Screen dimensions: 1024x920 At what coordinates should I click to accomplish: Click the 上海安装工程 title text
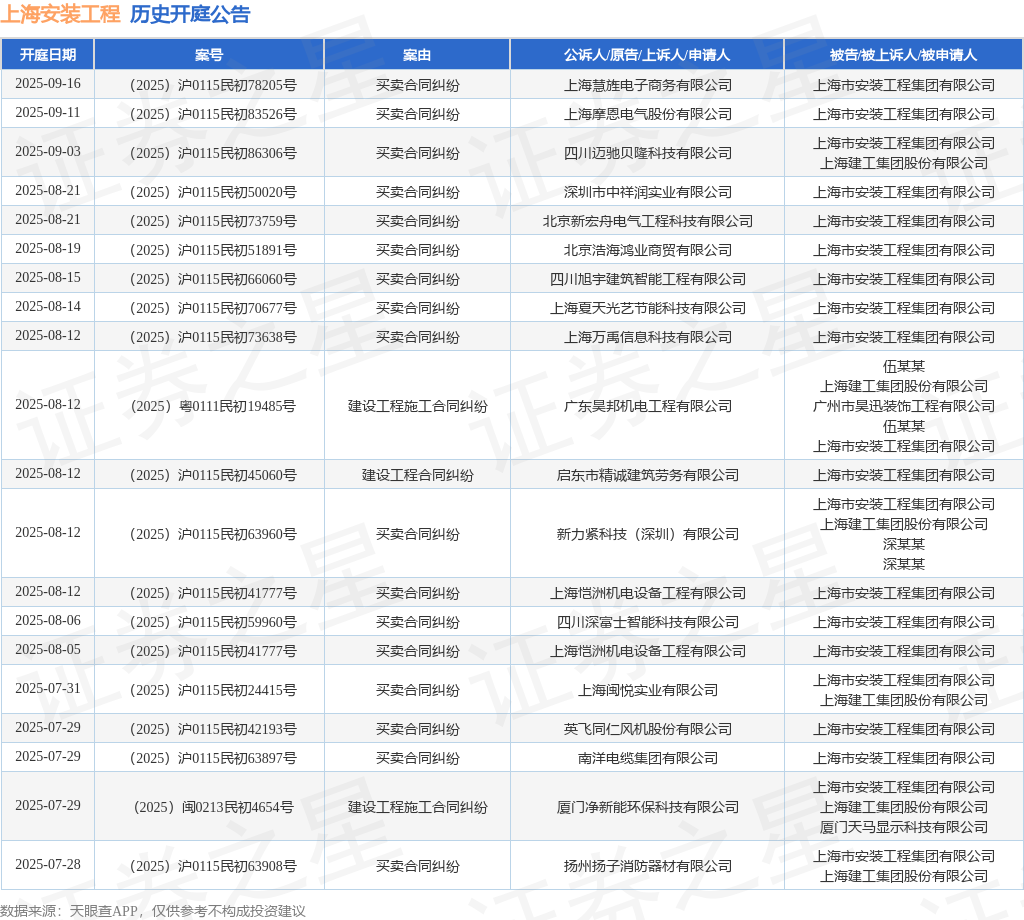point(61,14)
